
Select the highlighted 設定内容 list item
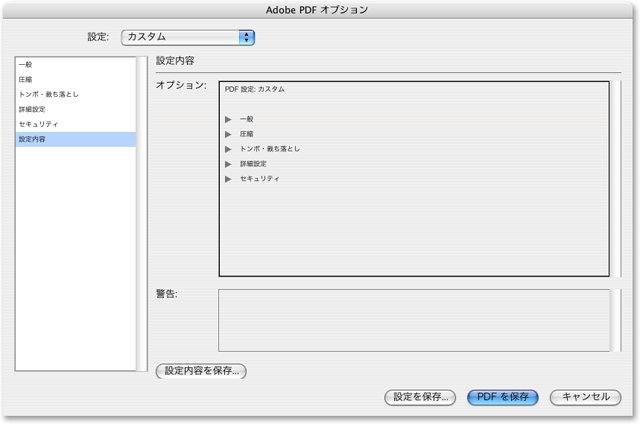click(32, 139)
